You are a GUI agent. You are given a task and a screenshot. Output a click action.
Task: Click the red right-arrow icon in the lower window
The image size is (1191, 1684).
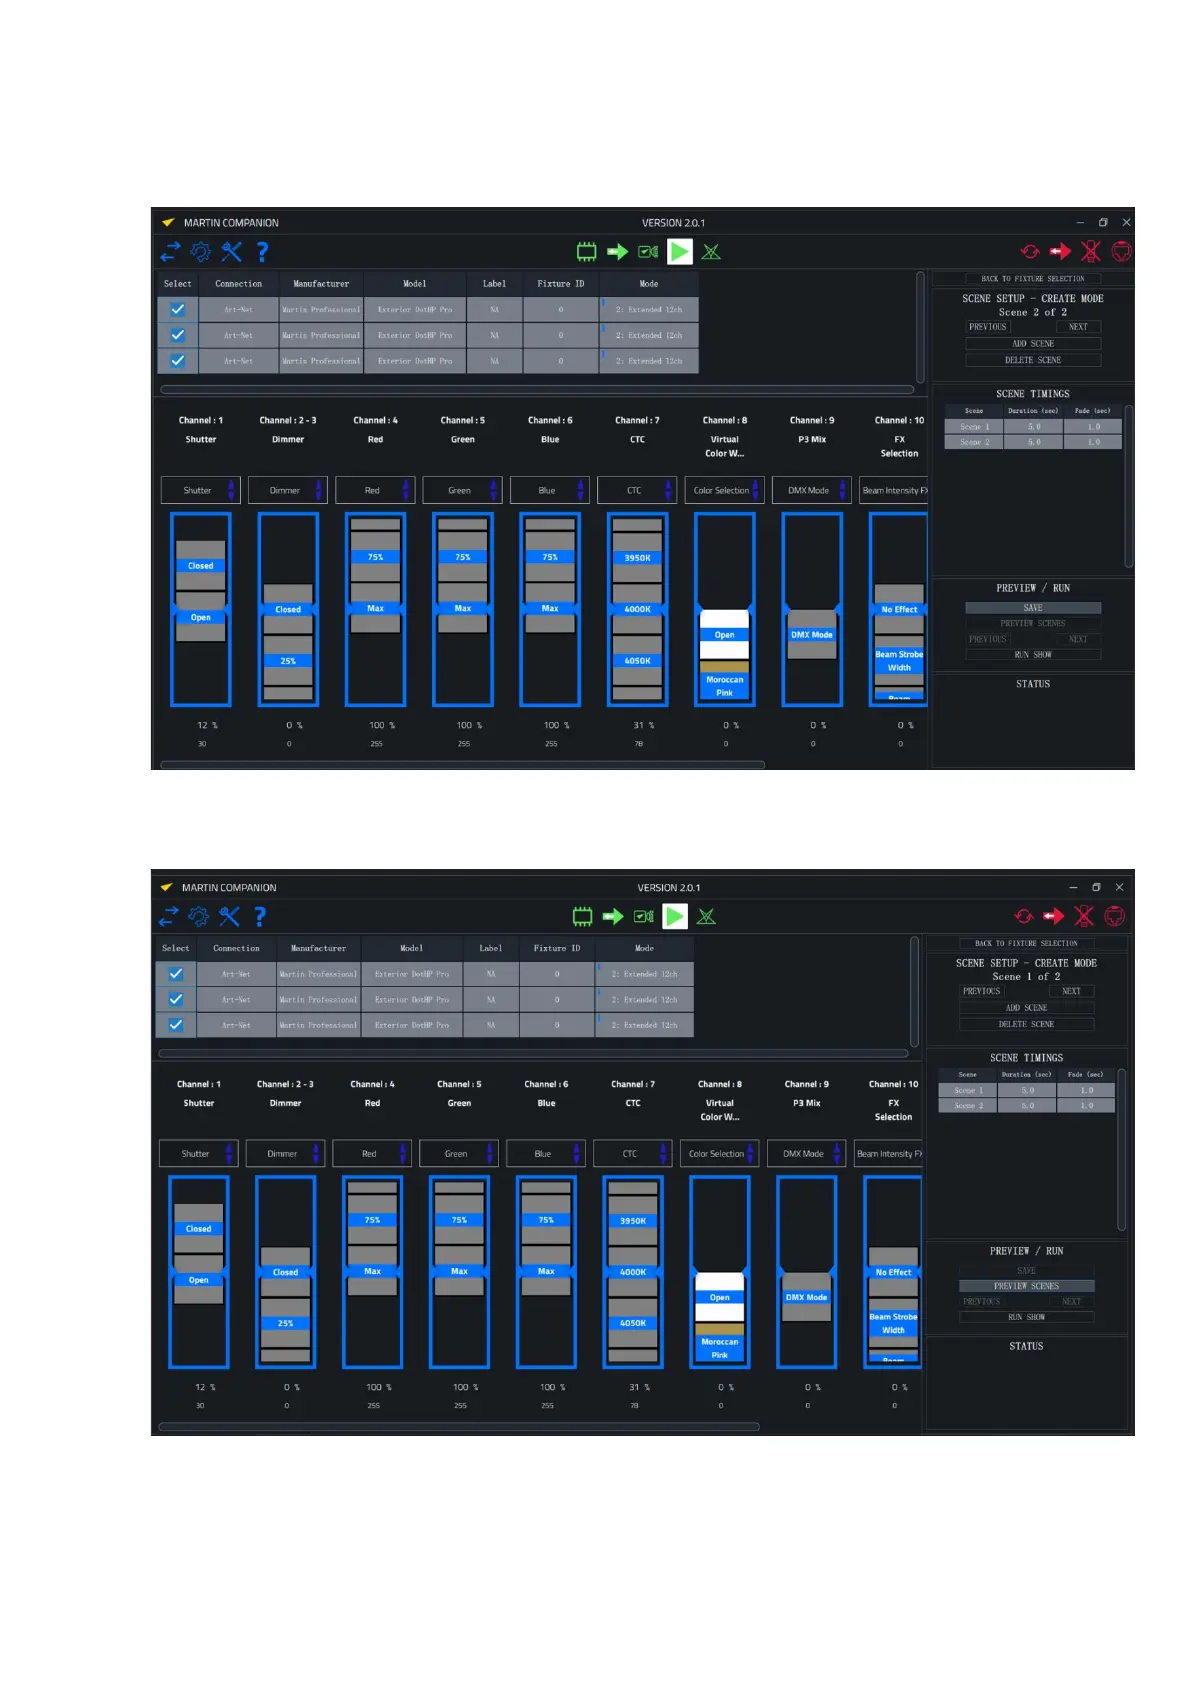(1053, 916)
